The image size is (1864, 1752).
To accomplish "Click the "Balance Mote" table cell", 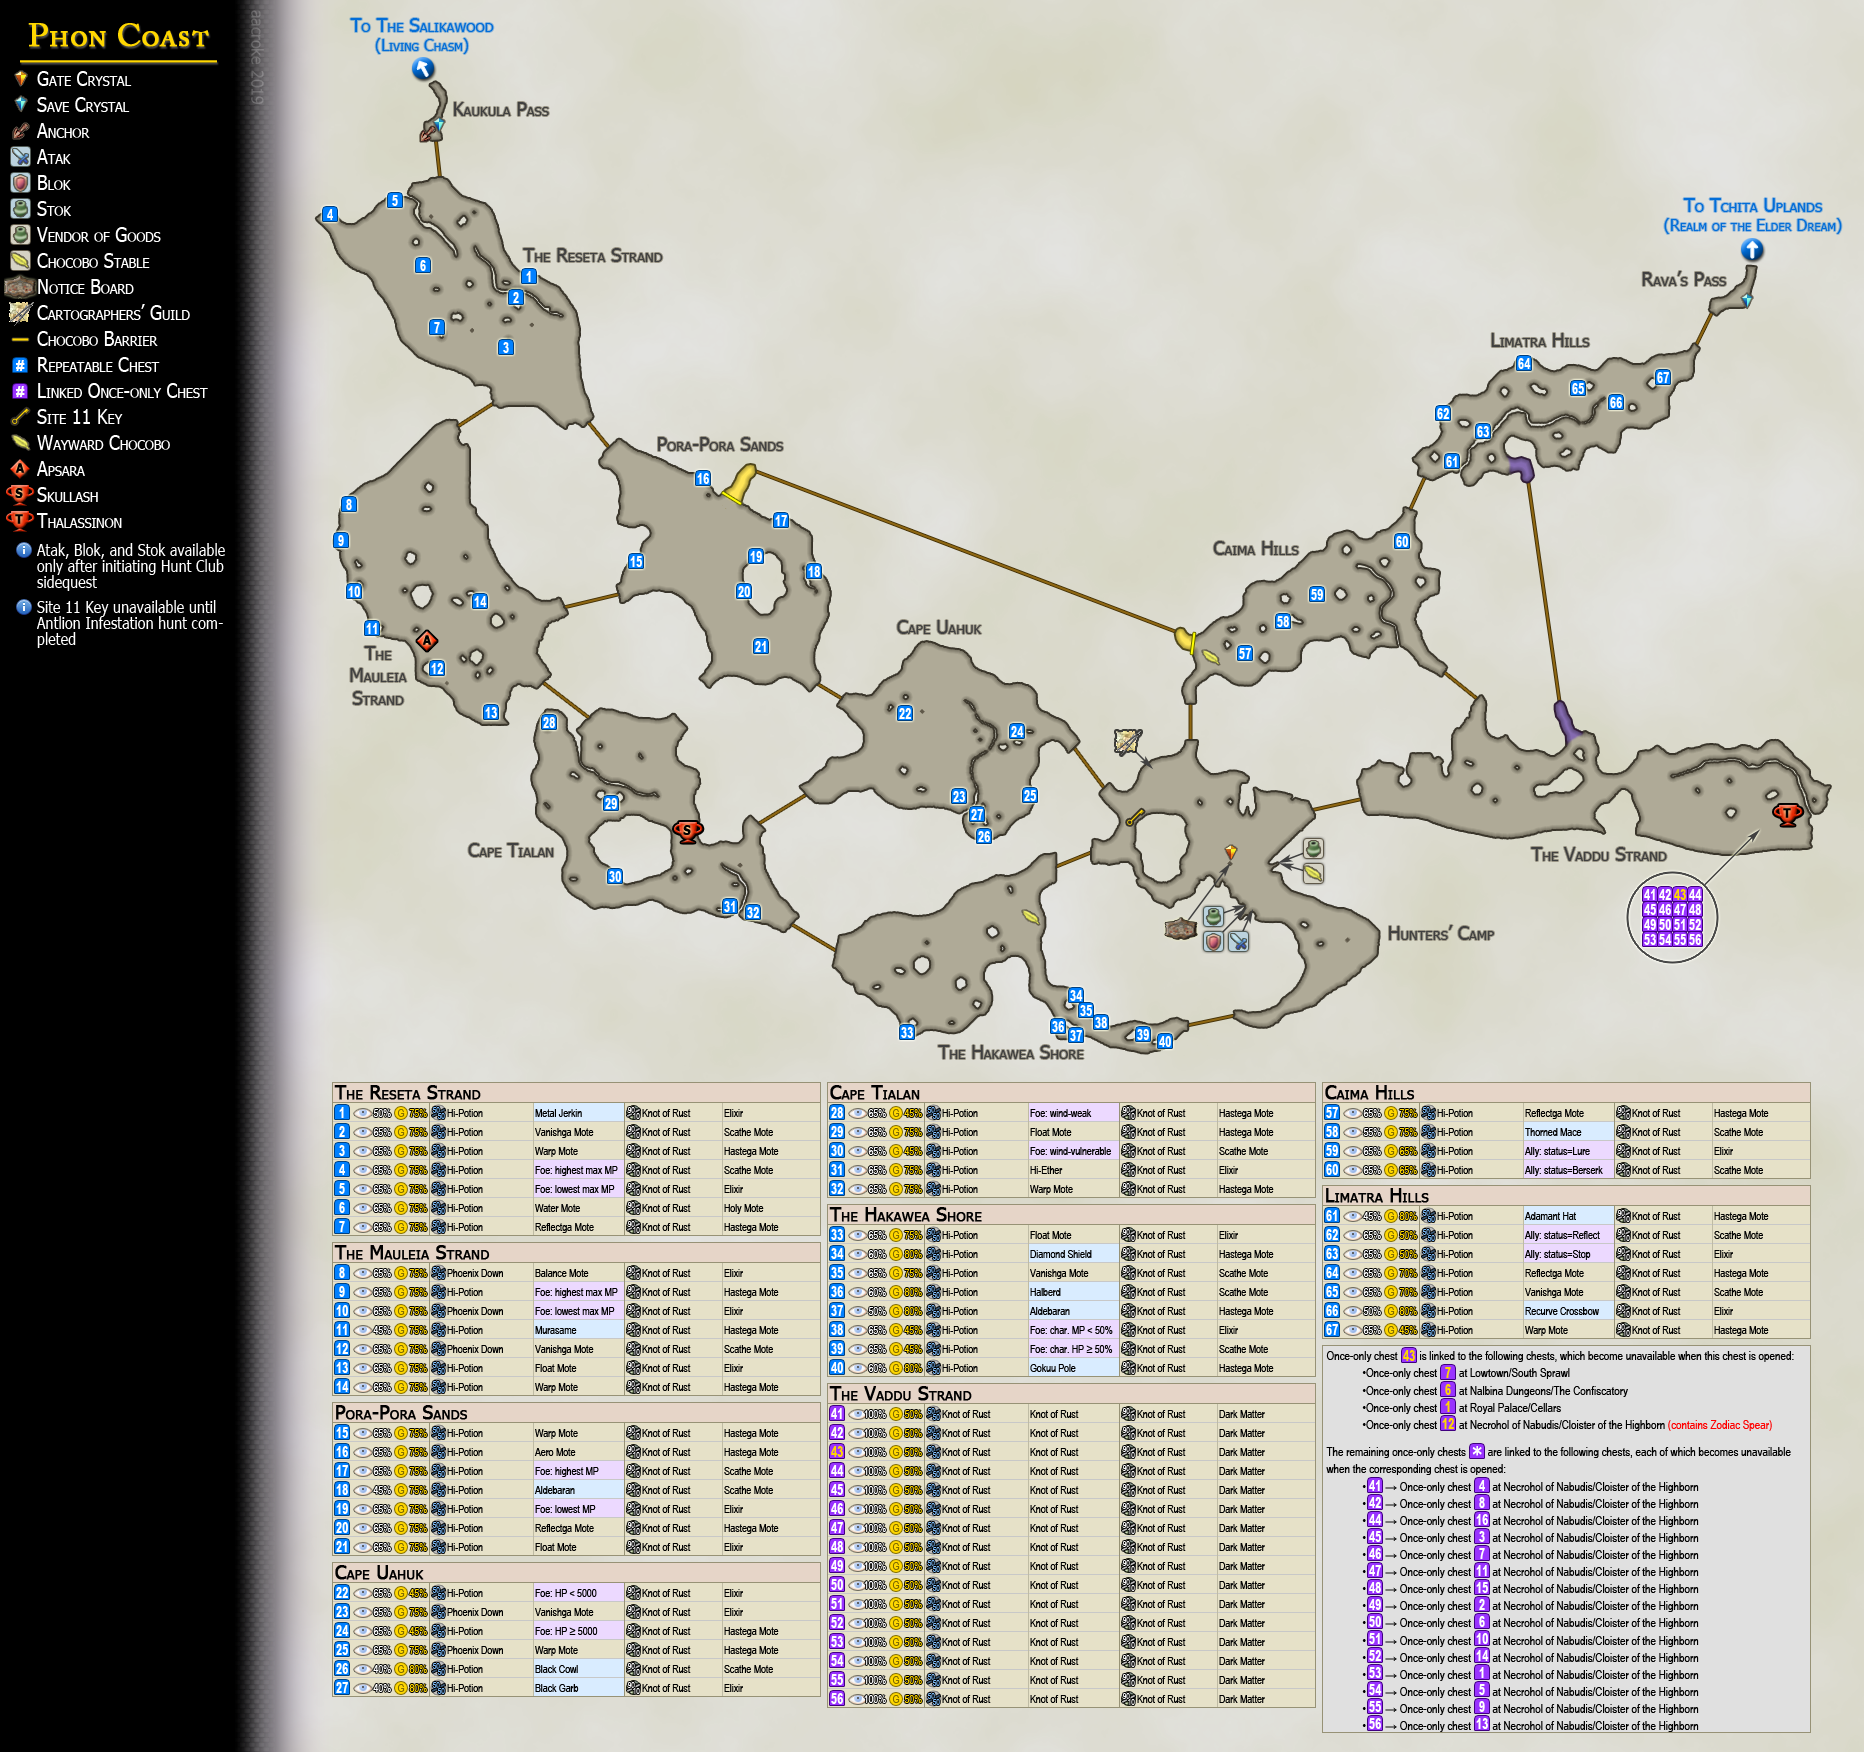I will point(578,1273).
